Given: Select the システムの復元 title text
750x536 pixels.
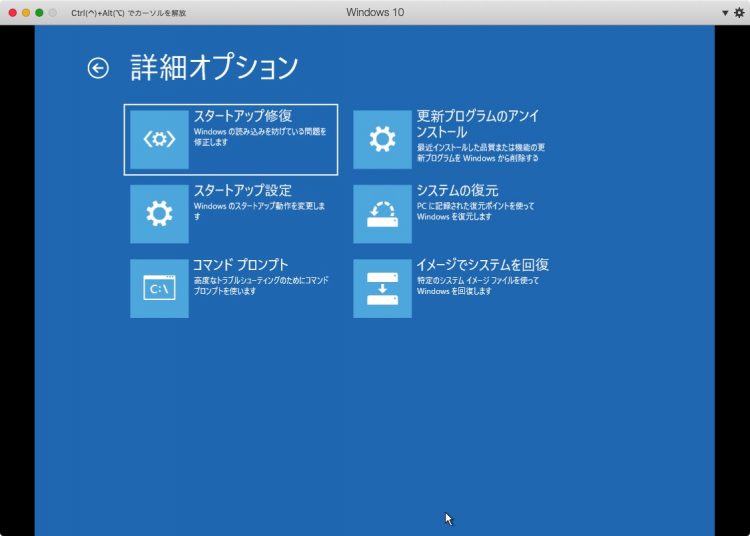Looking at the screenshot, I should [x=457, y=191].
